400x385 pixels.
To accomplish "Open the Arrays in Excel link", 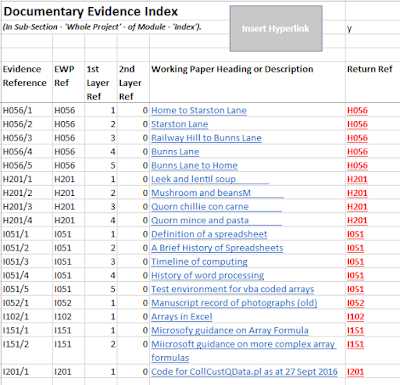I will click(x=182, y=317).
